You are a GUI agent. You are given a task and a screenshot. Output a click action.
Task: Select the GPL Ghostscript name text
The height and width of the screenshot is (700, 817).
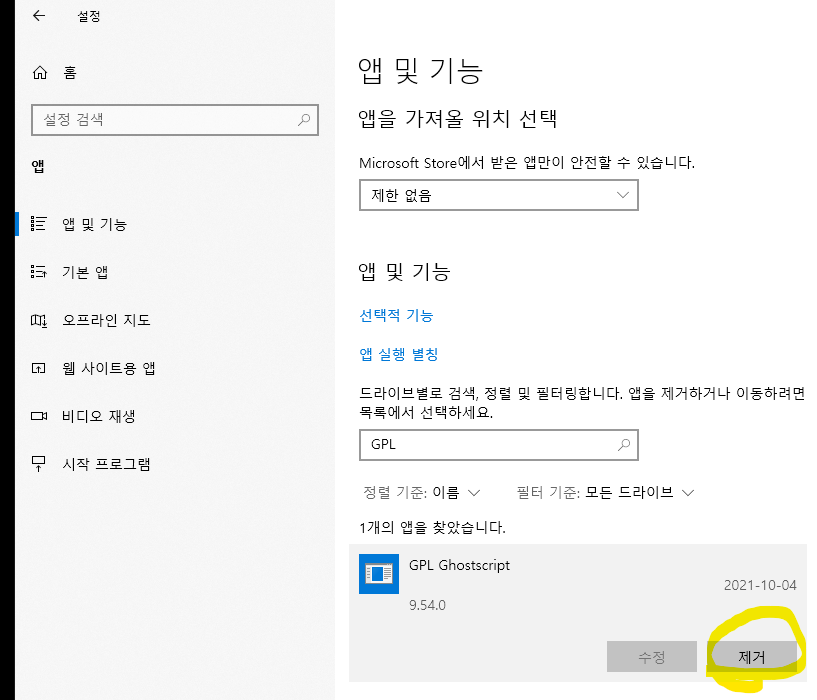pyautogui.click(x=459, y=566)
